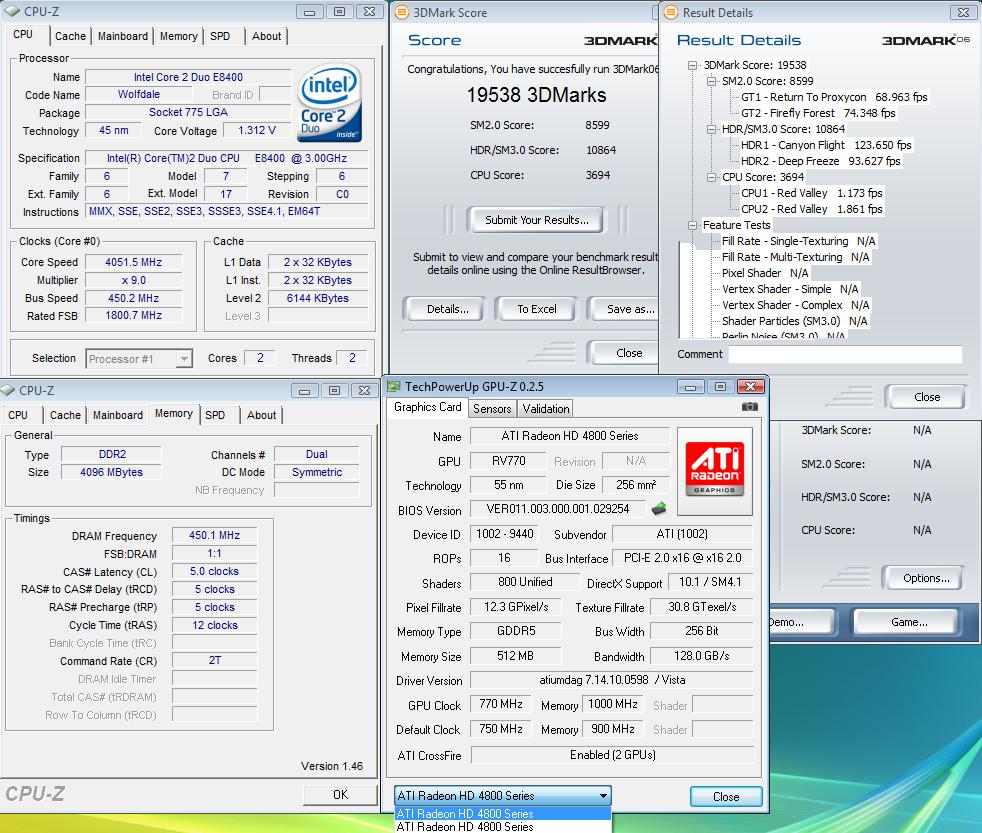This screenshot has height=833, width=982.
Task: Click CPU1 - Red Valley result row
Action: 812,194
